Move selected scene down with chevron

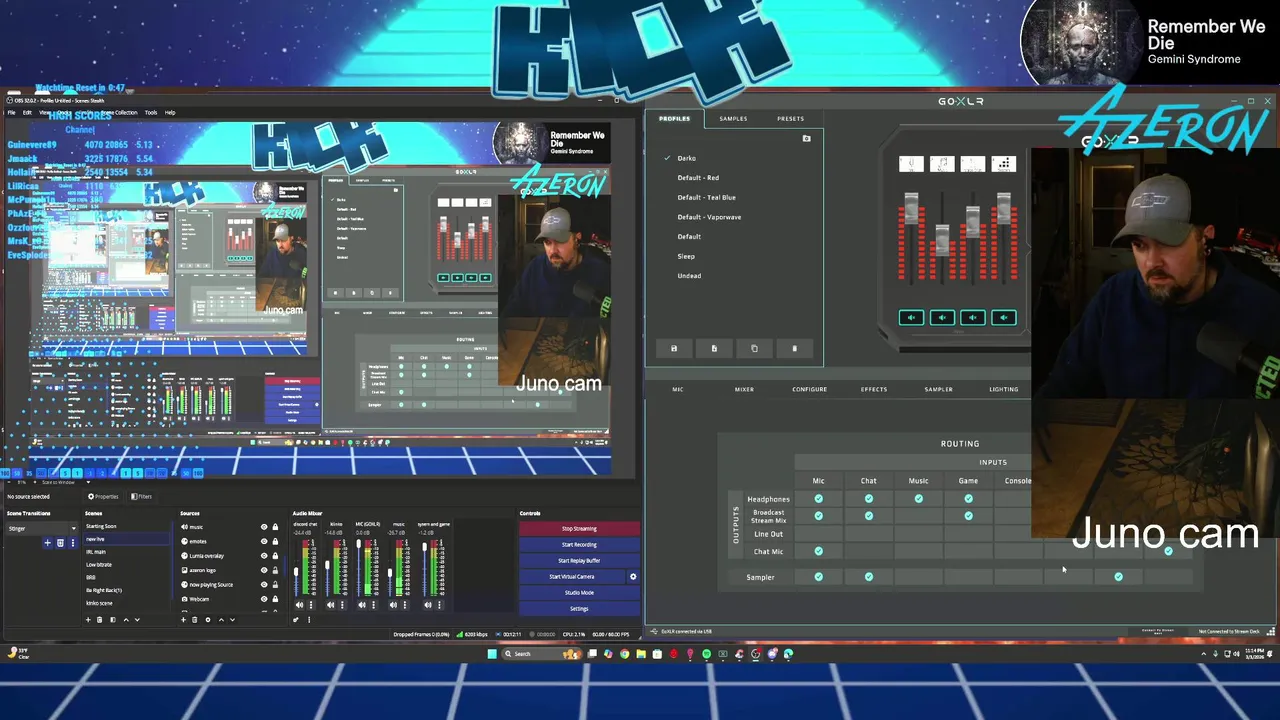click(x=137, y=620)
